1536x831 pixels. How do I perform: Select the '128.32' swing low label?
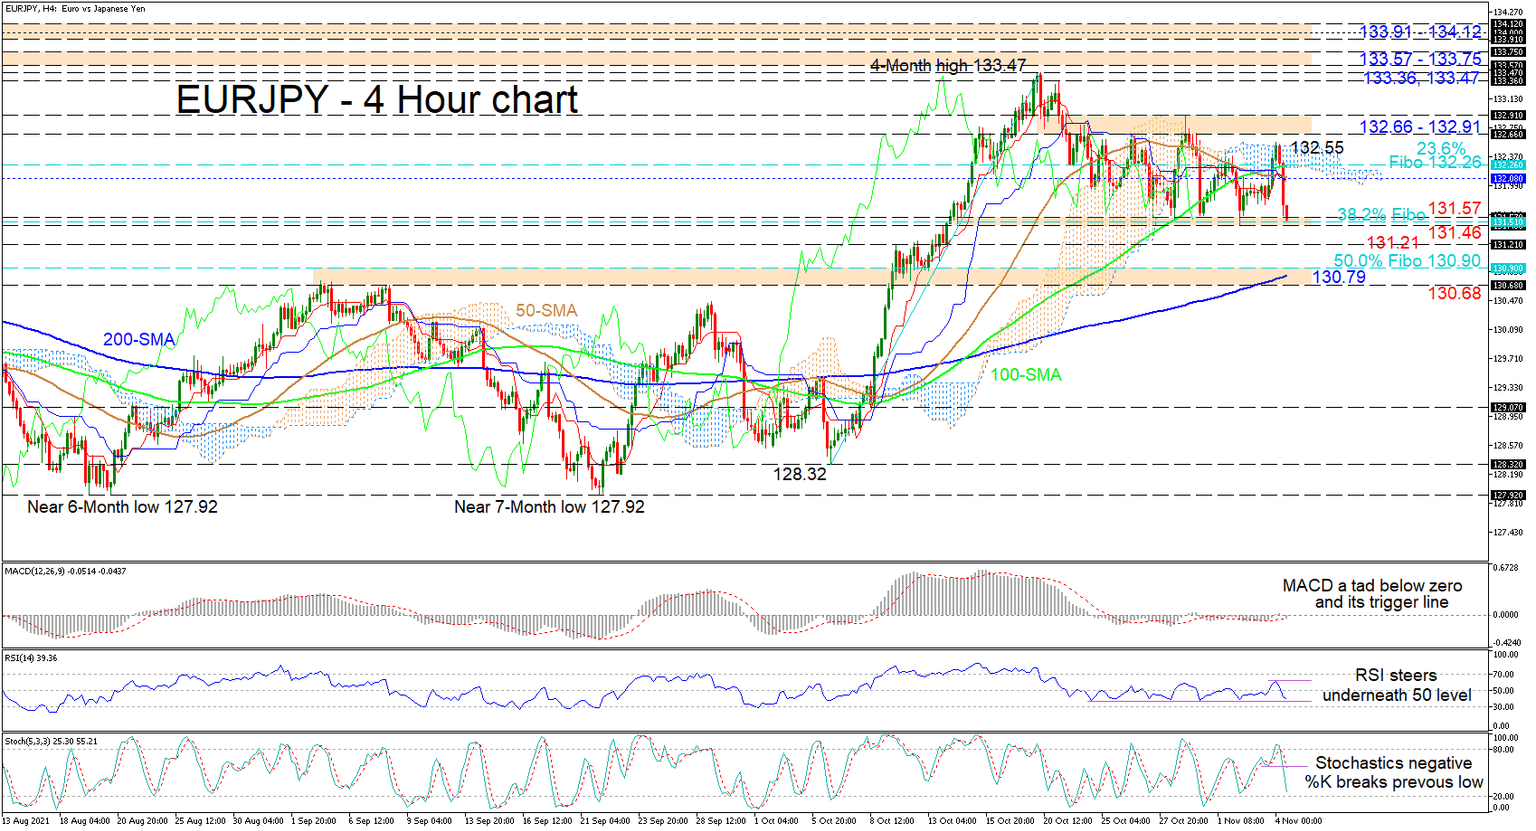(x=799, y=475)
